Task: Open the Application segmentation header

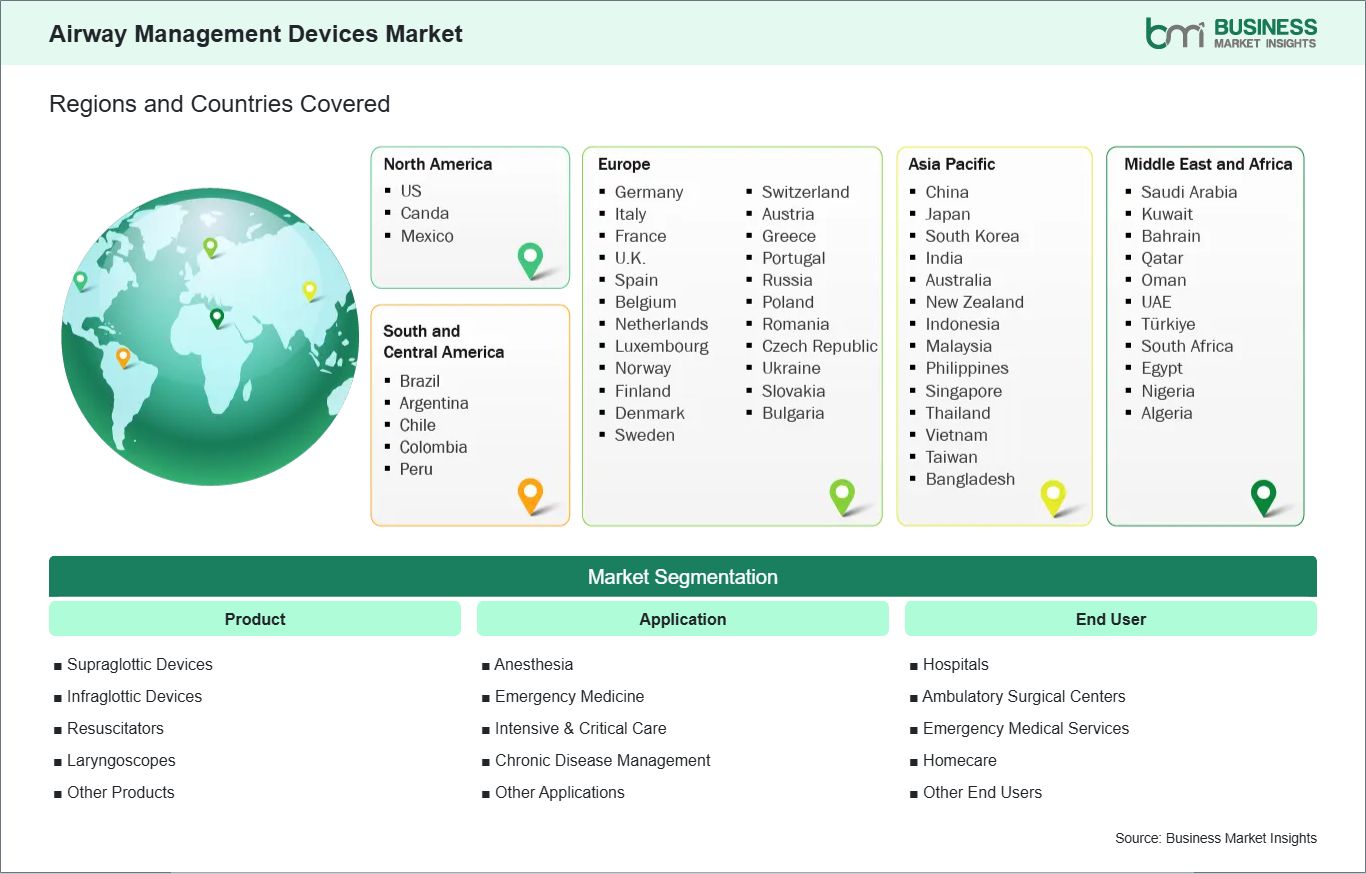Action: click(x=682, y=619)
